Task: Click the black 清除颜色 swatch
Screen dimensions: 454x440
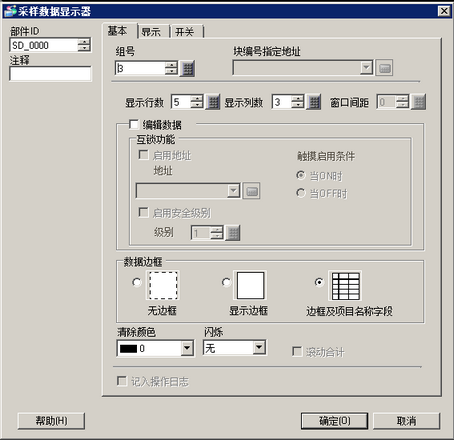Action: pyautogui.click(x=128, y=349)
